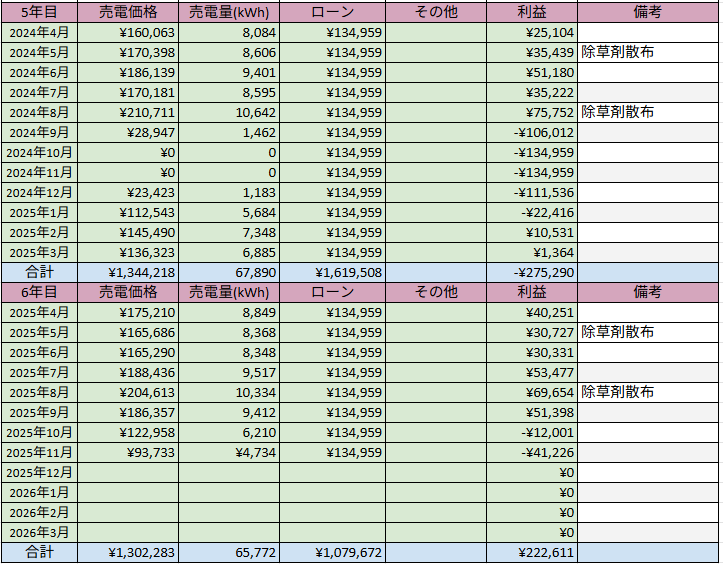Select the -275,290 profit total cell

pyautogui.click(x=531, y=272)
